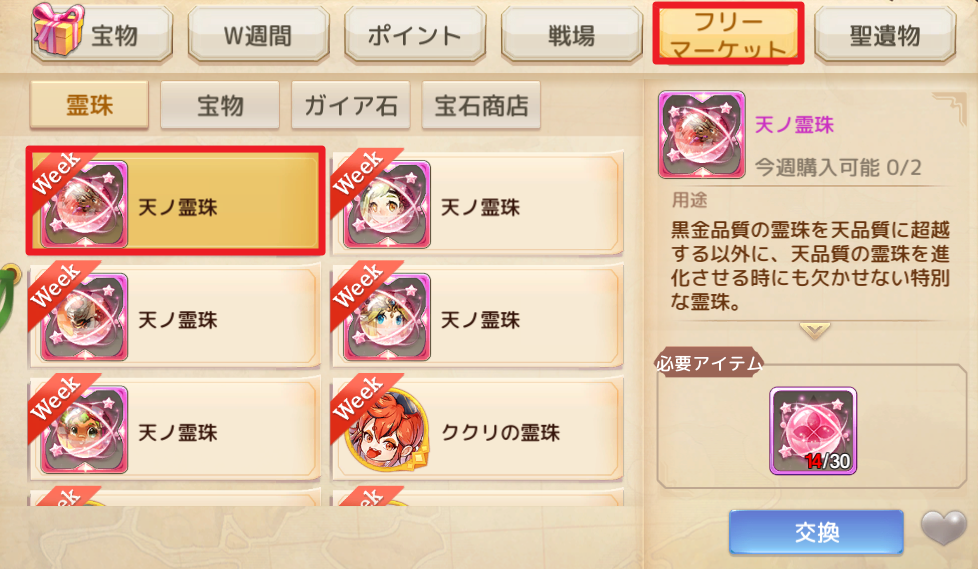Click the gift box icon on 宝物 tab
This screenshot has height=569, width=978.
coord(57,27)
